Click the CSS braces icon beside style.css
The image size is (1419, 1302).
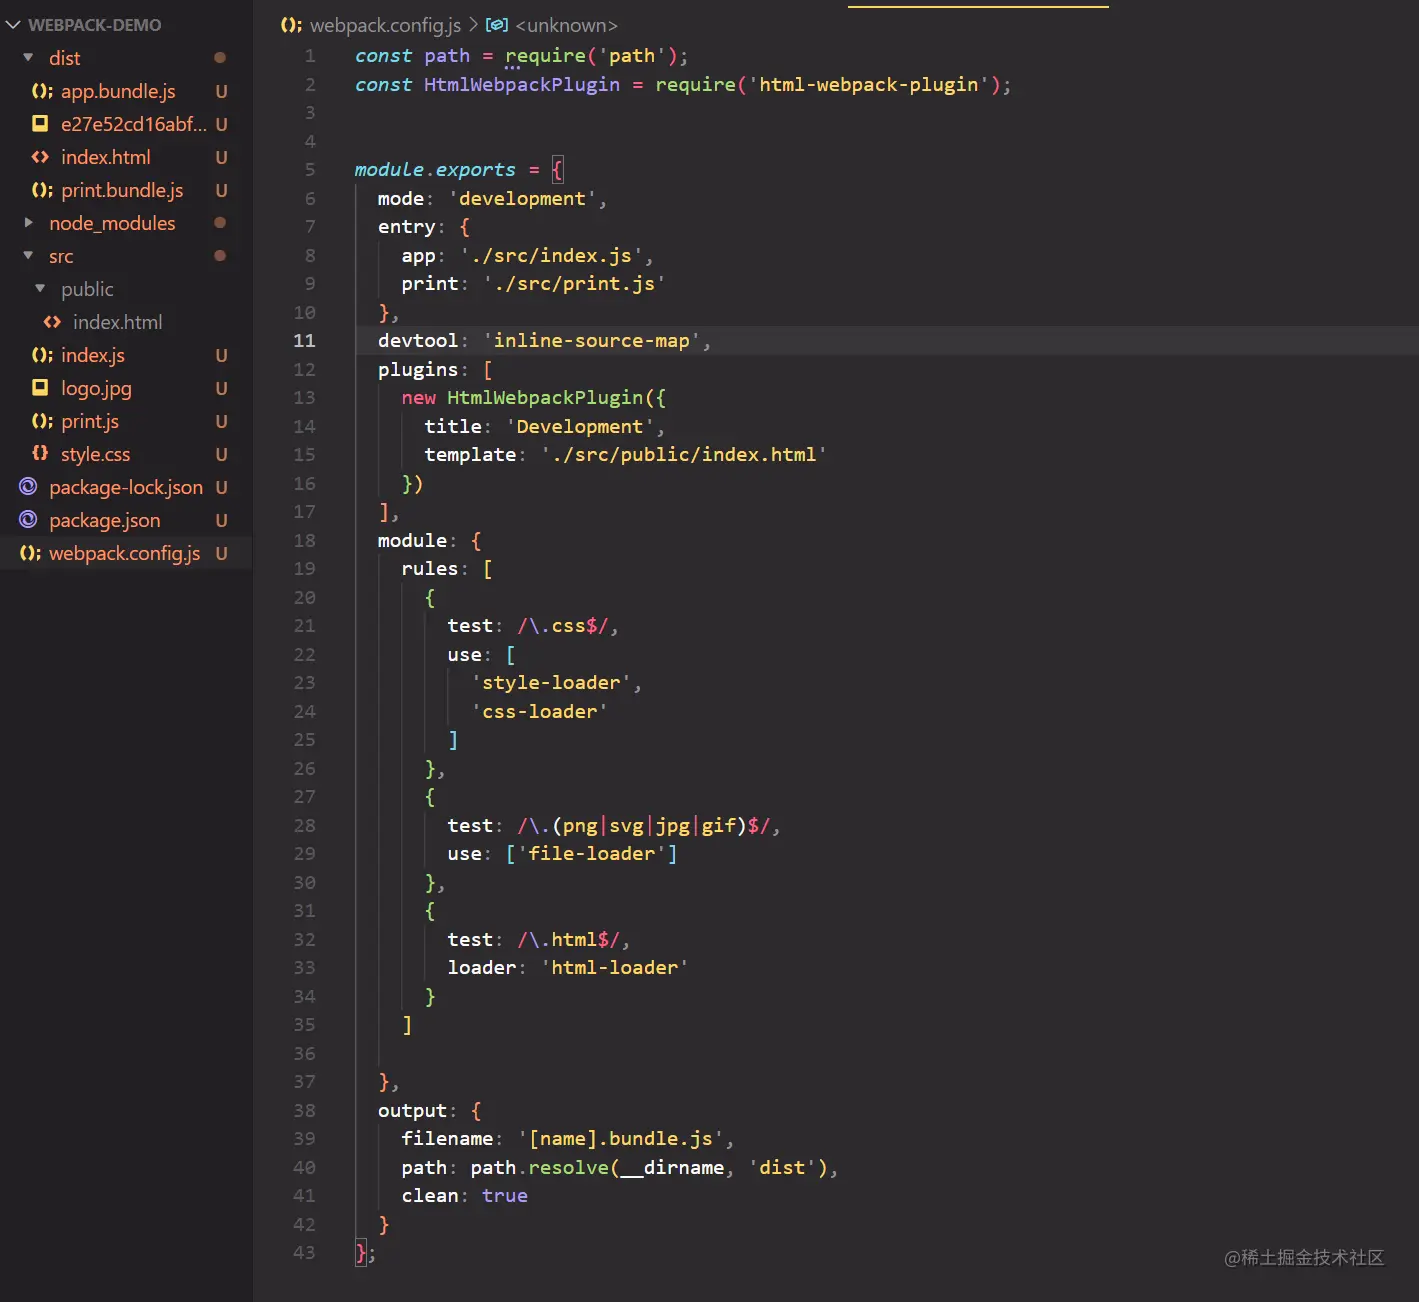(40, 454)
